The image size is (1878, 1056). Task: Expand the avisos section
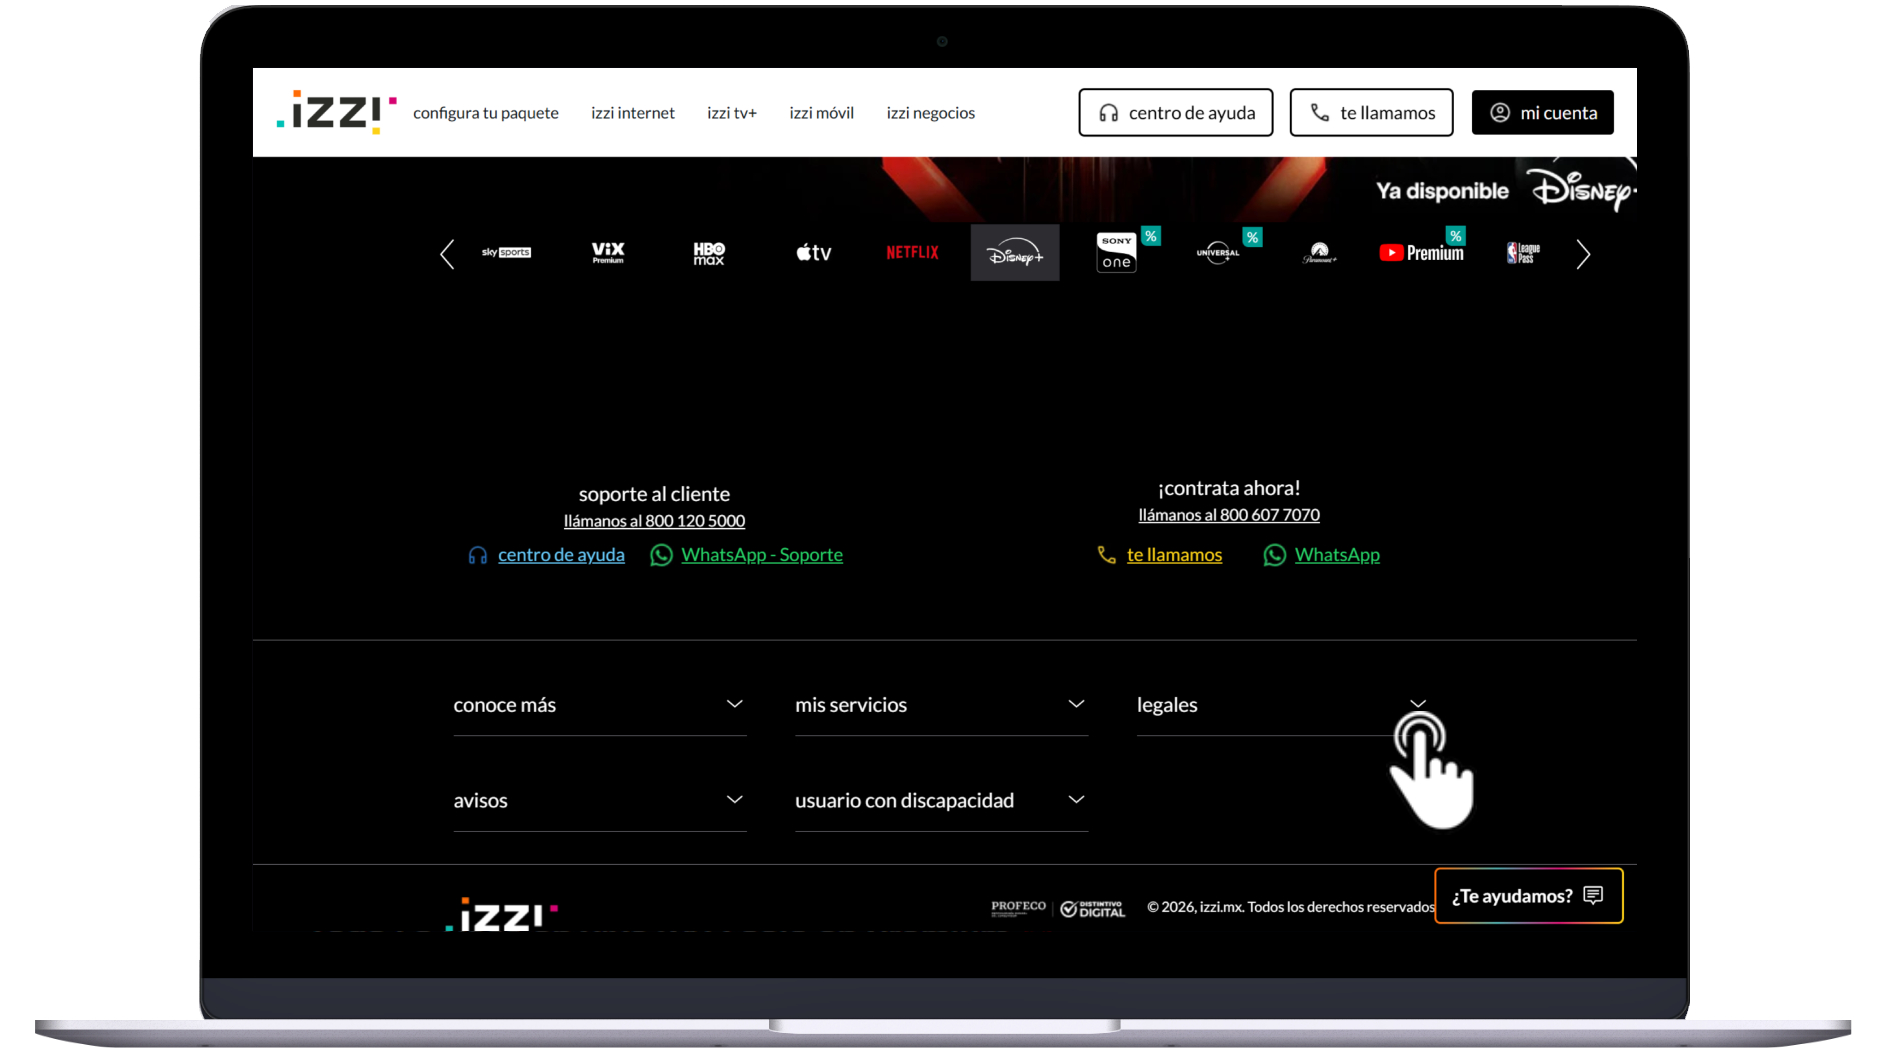[600, 801]
